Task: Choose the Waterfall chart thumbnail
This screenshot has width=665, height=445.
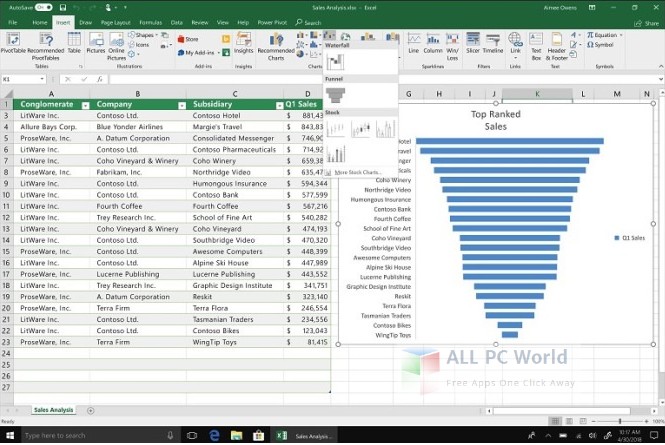Action: tap(335, 62)
